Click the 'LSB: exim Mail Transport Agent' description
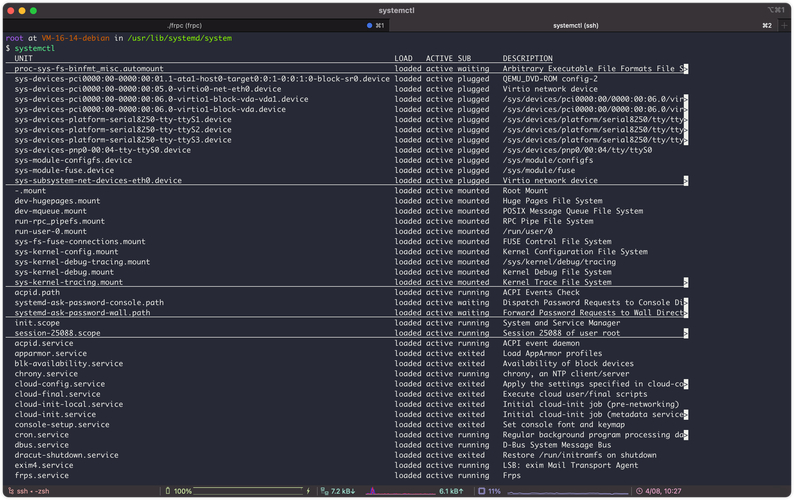Screen dimensions: 794x500 [570, 465]
